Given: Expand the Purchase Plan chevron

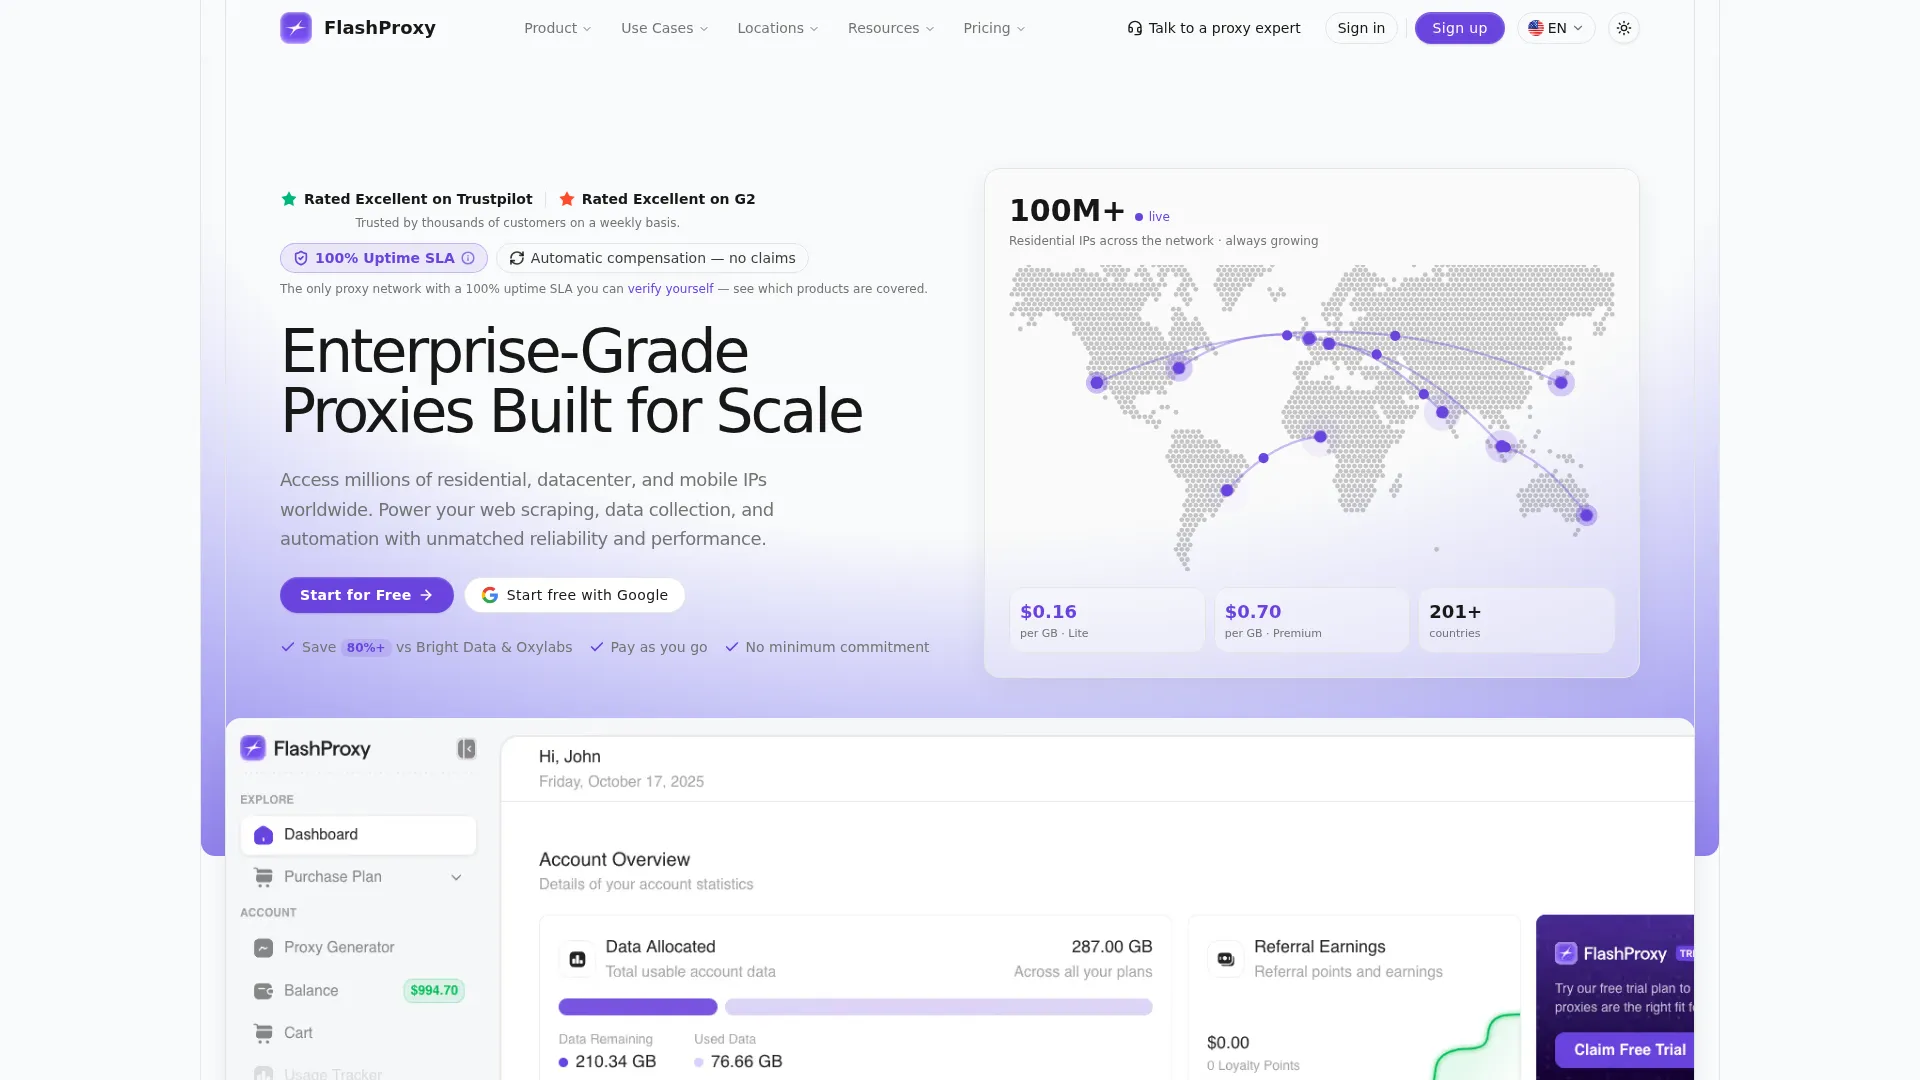Looking at the screenshot, I should pos(456,878).
